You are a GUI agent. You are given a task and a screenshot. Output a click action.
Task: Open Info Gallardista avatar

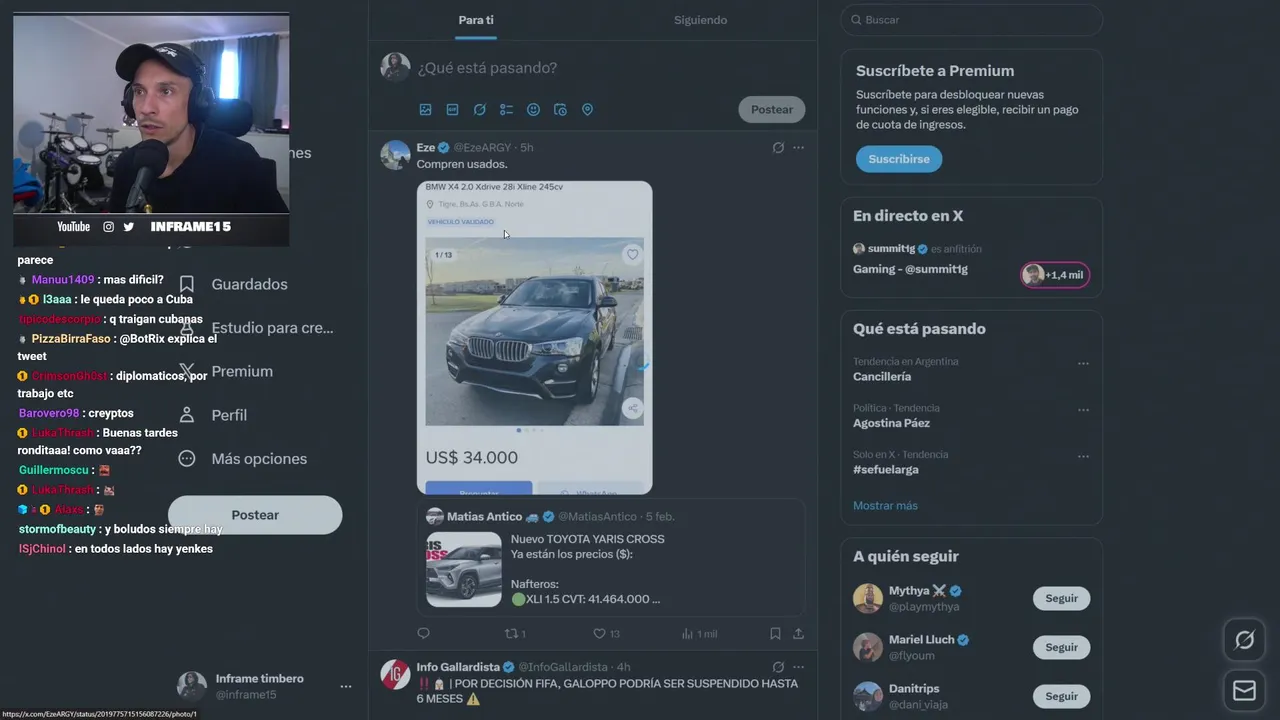396,674
